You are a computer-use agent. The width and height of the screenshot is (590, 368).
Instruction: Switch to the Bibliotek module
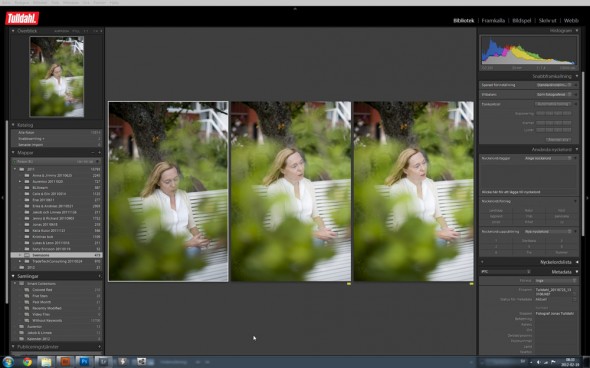463,20
